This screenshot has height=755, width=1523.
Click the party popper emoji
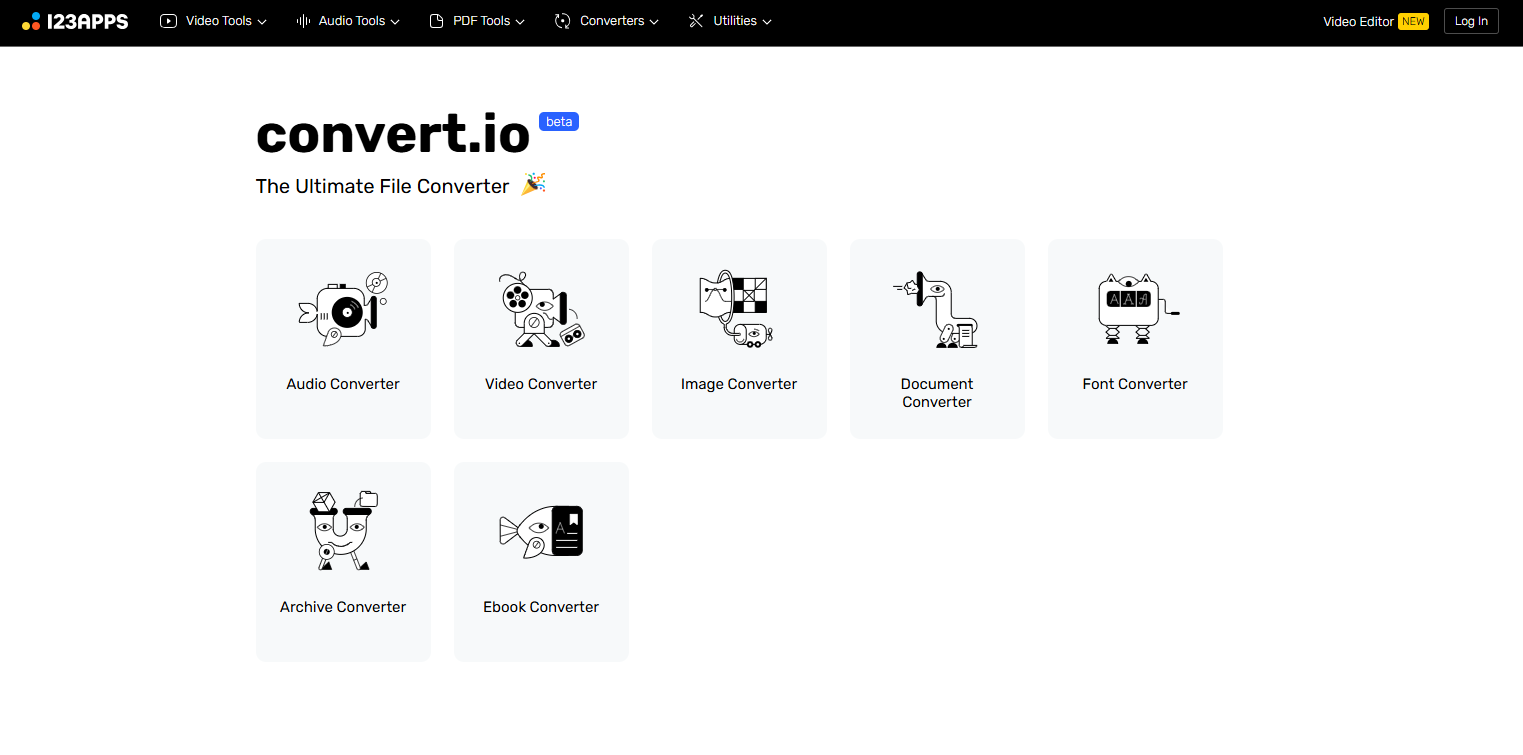[534, 184]
